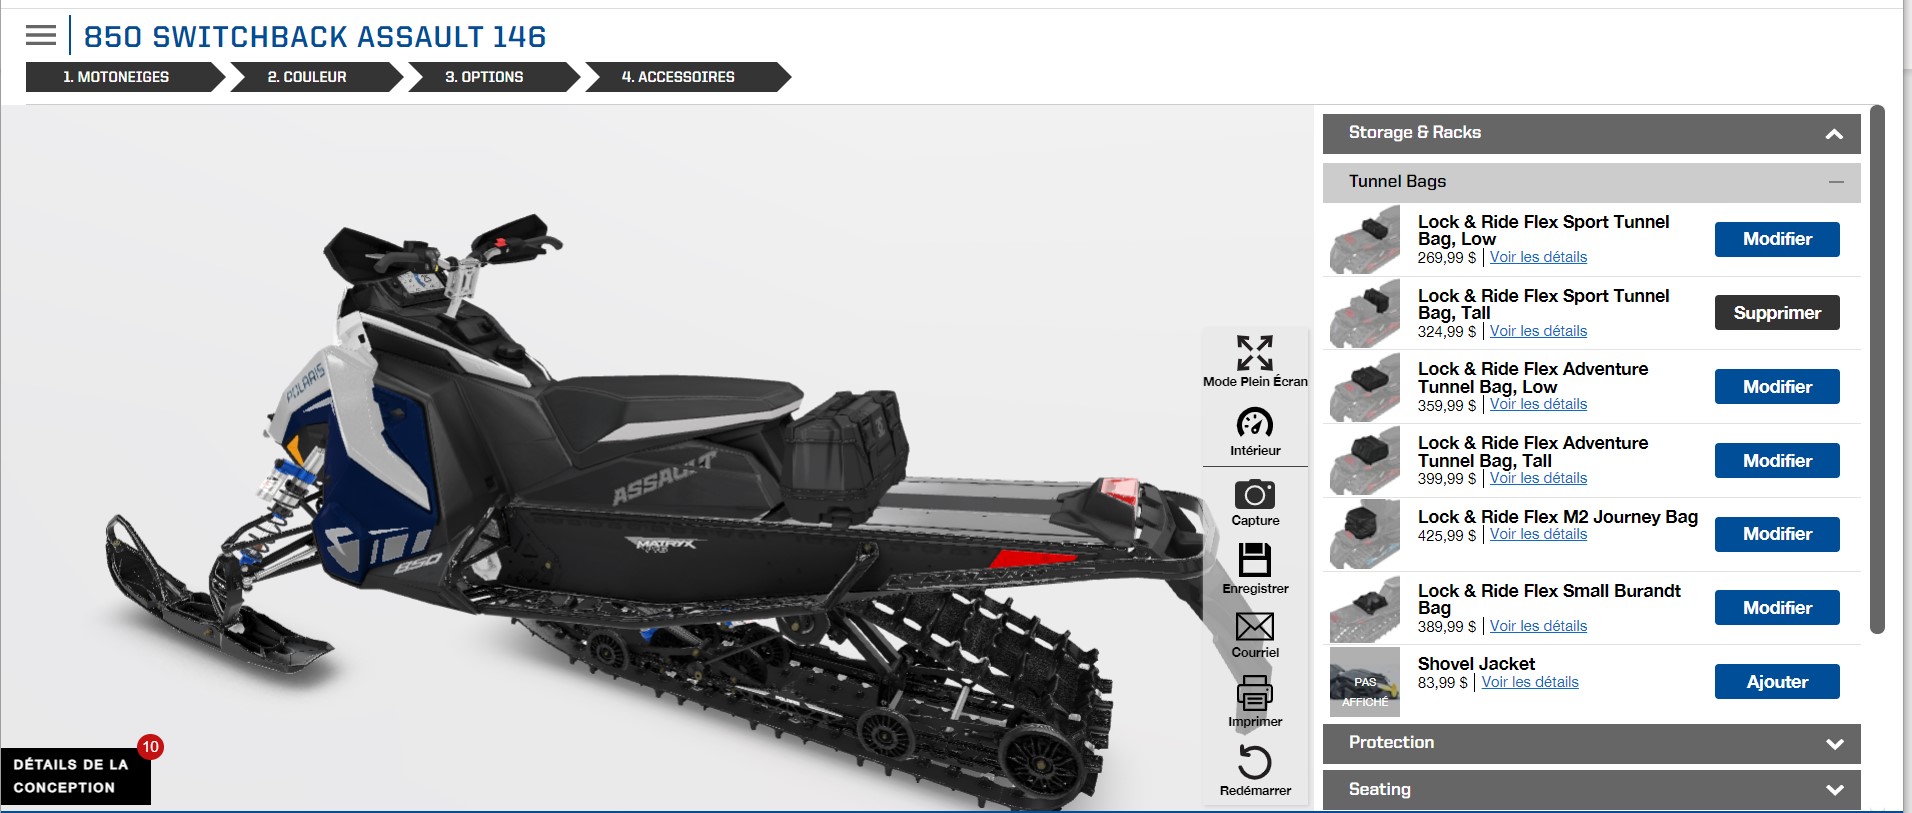Click the Imprimer printer icon
The image size is (1912, 813).
tap(1255, 693)
